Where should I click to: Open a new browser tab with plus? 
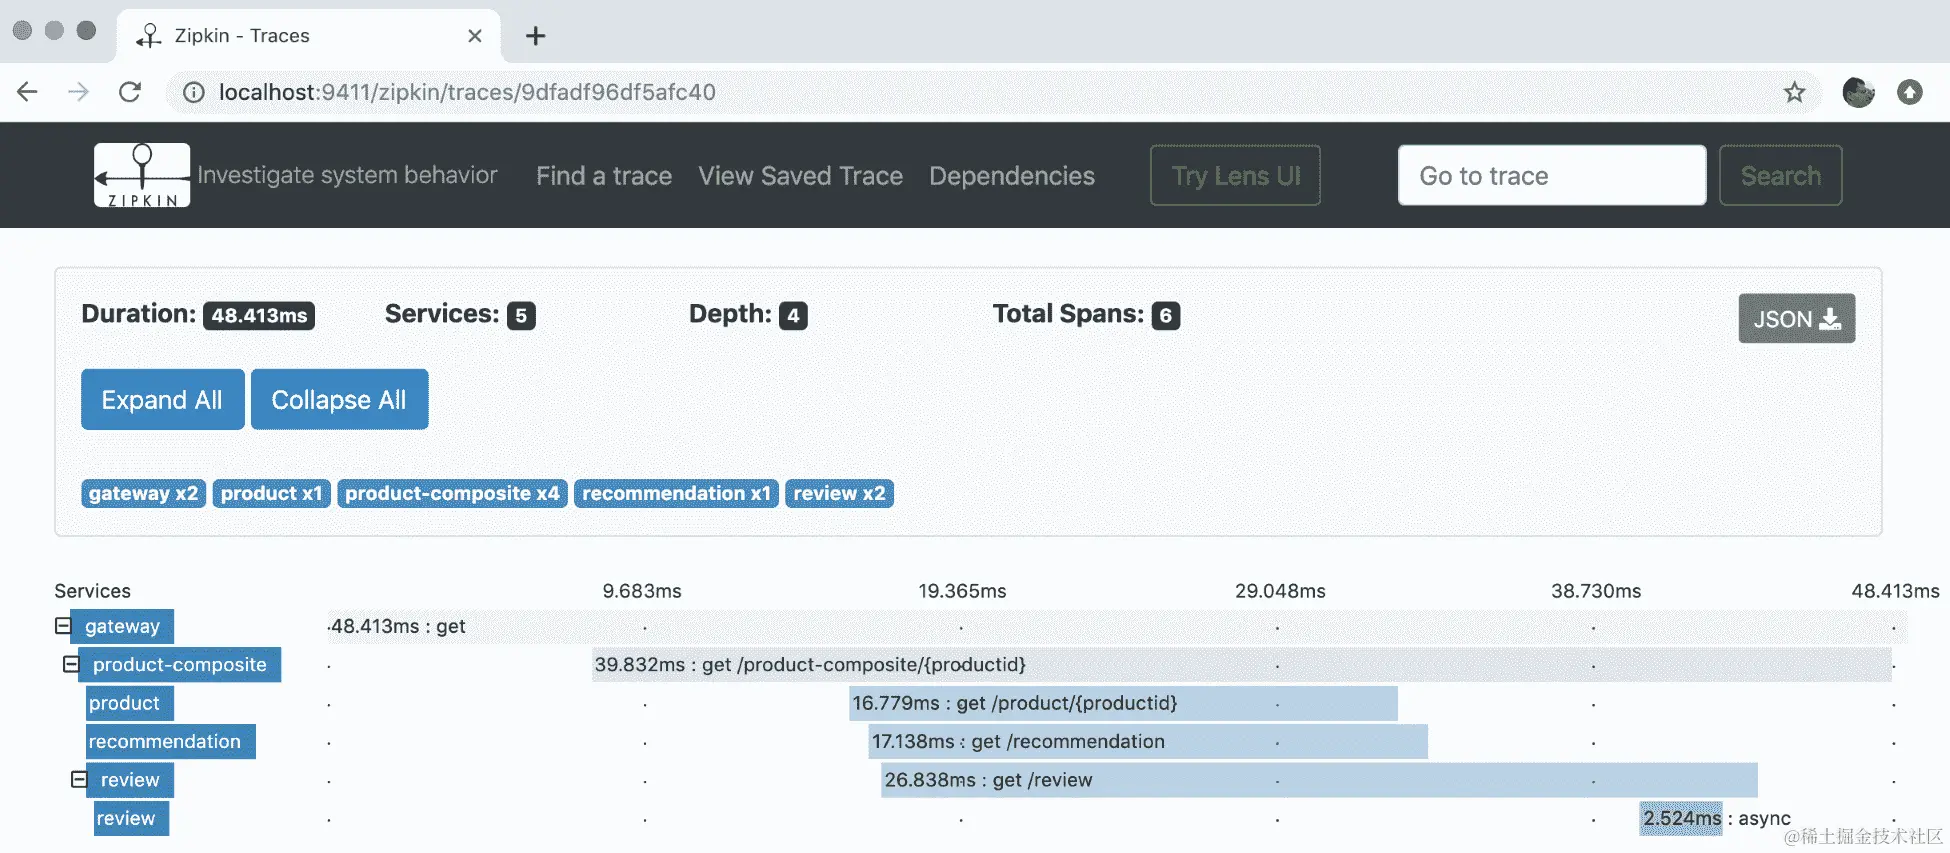pyautogui.click(x=536, y=36)
